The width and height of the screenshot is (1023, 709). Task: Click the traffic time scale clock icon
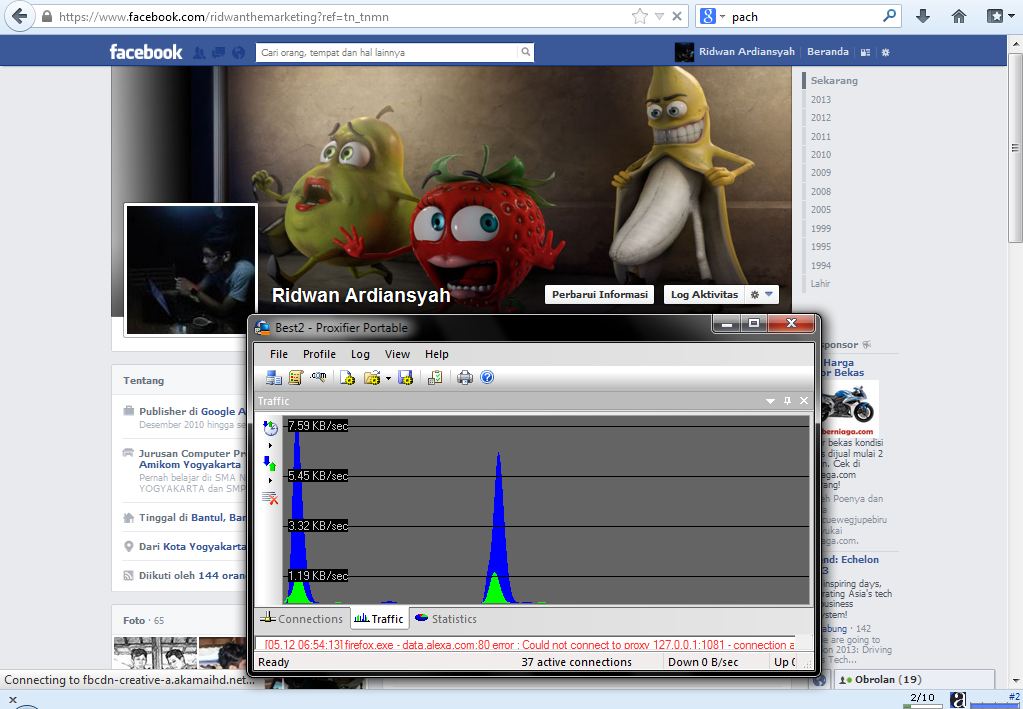(x=270, y=428)
